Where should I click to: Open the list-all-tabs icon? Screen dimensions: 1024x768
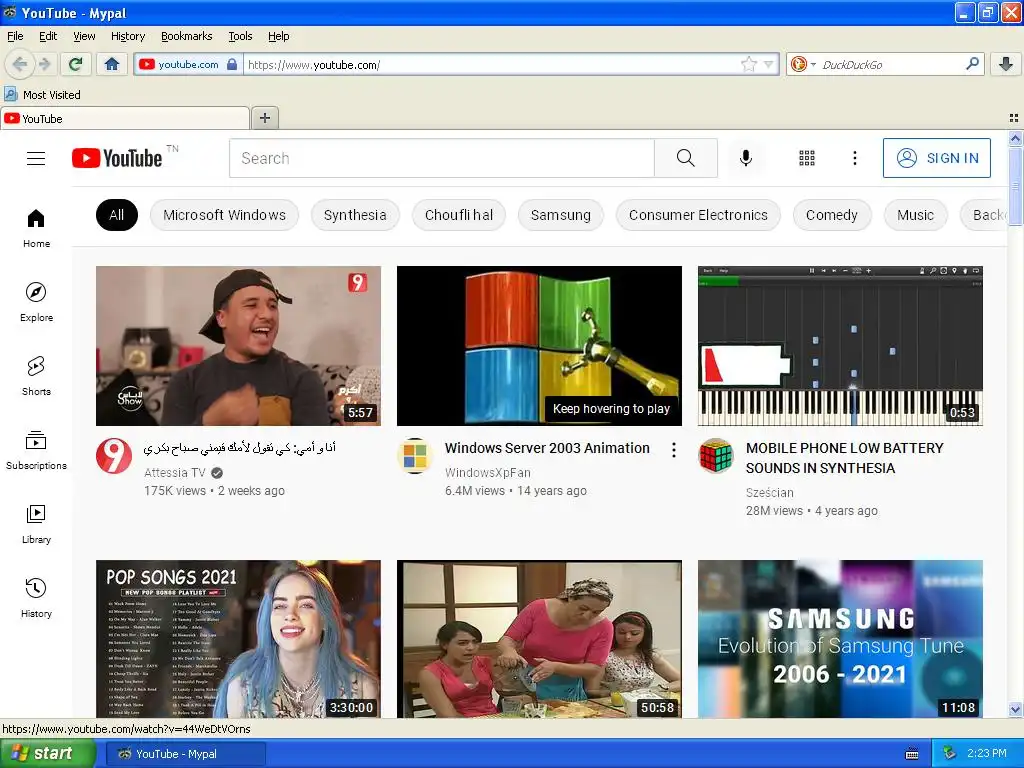1014,118
